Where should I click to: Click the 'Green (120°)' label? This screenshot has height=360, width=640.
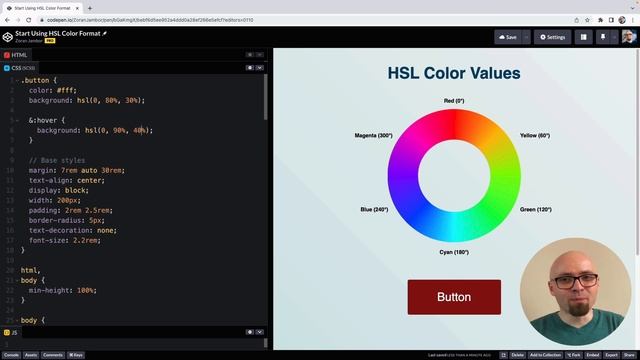(x=536, y=209)
